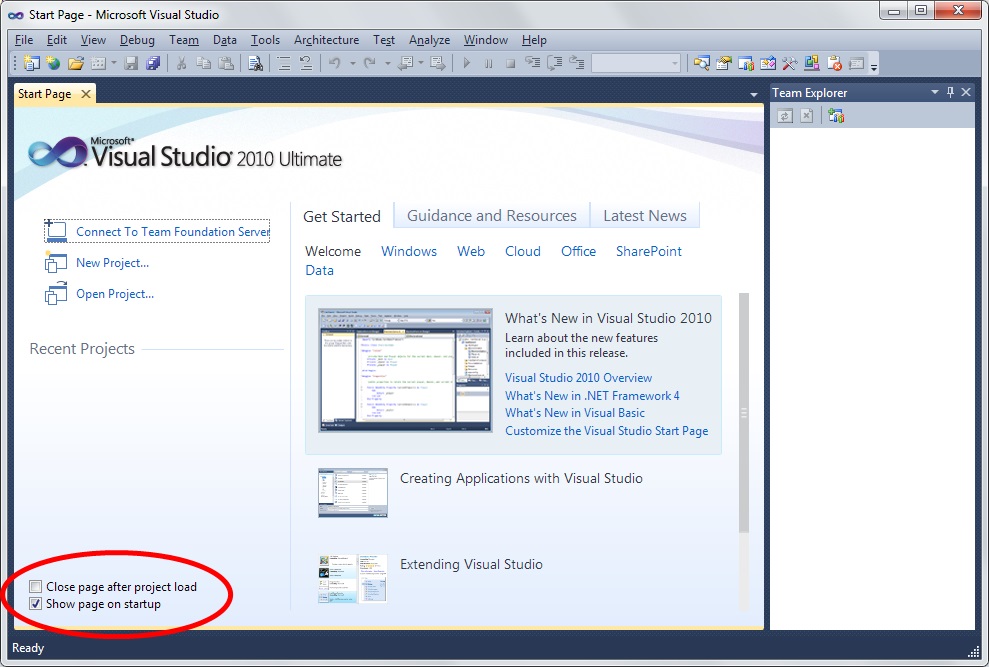989x667 pixels.
Task: Open What's New in Visual Basic link
Action: (x=575, y=413)
